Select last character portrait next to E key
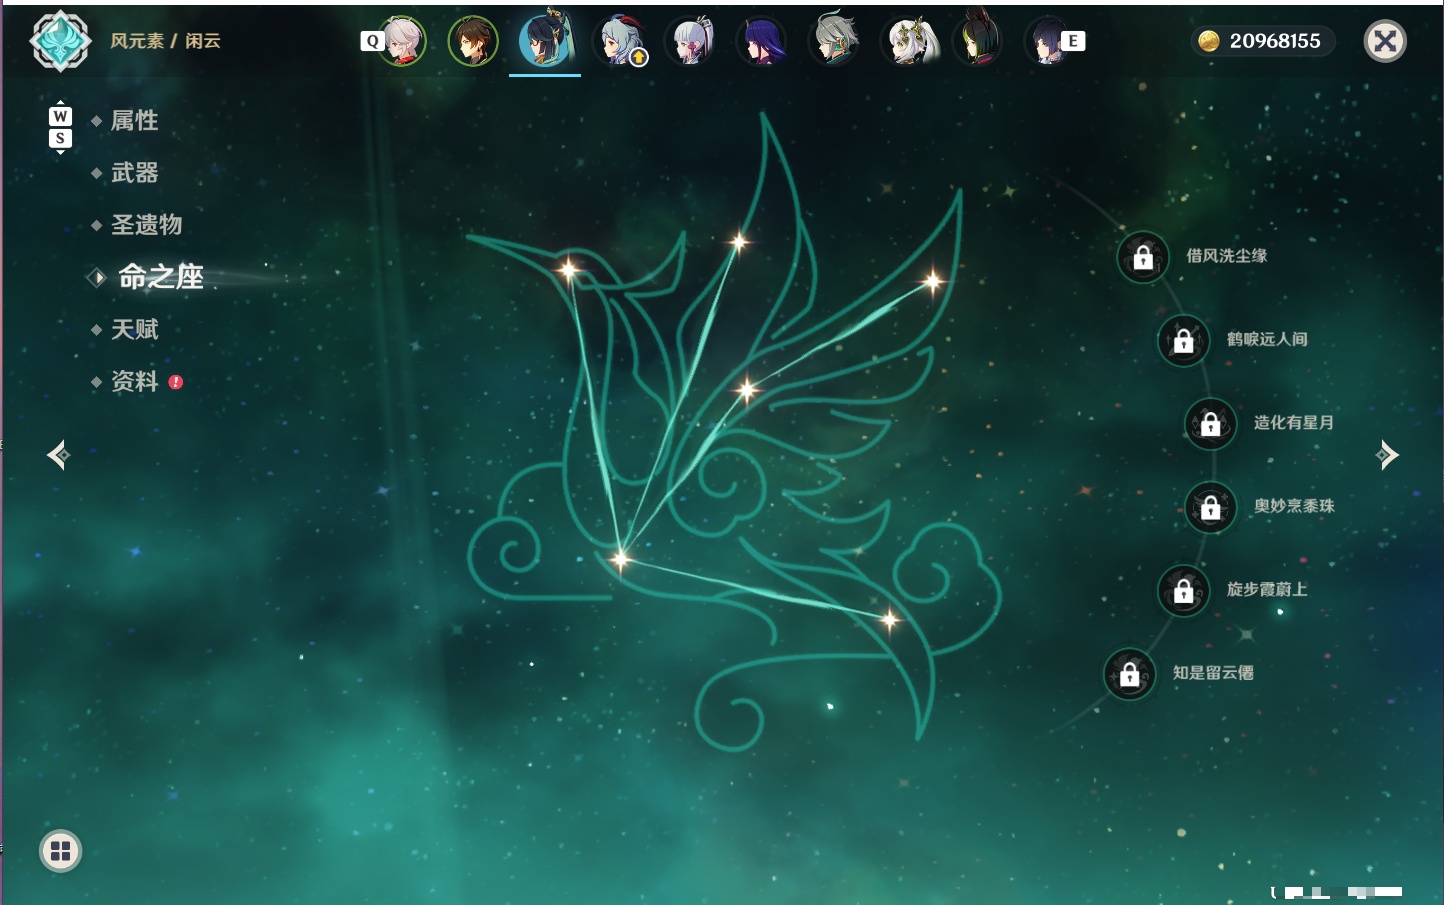1444x905 pixels. click(1047, 41)
